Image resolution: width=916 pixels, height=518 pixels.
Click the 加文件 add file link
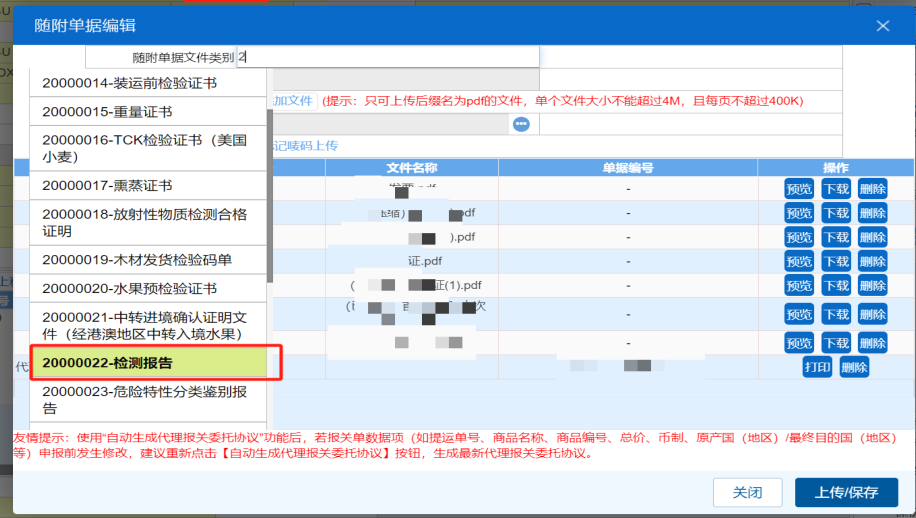[294, 101]
